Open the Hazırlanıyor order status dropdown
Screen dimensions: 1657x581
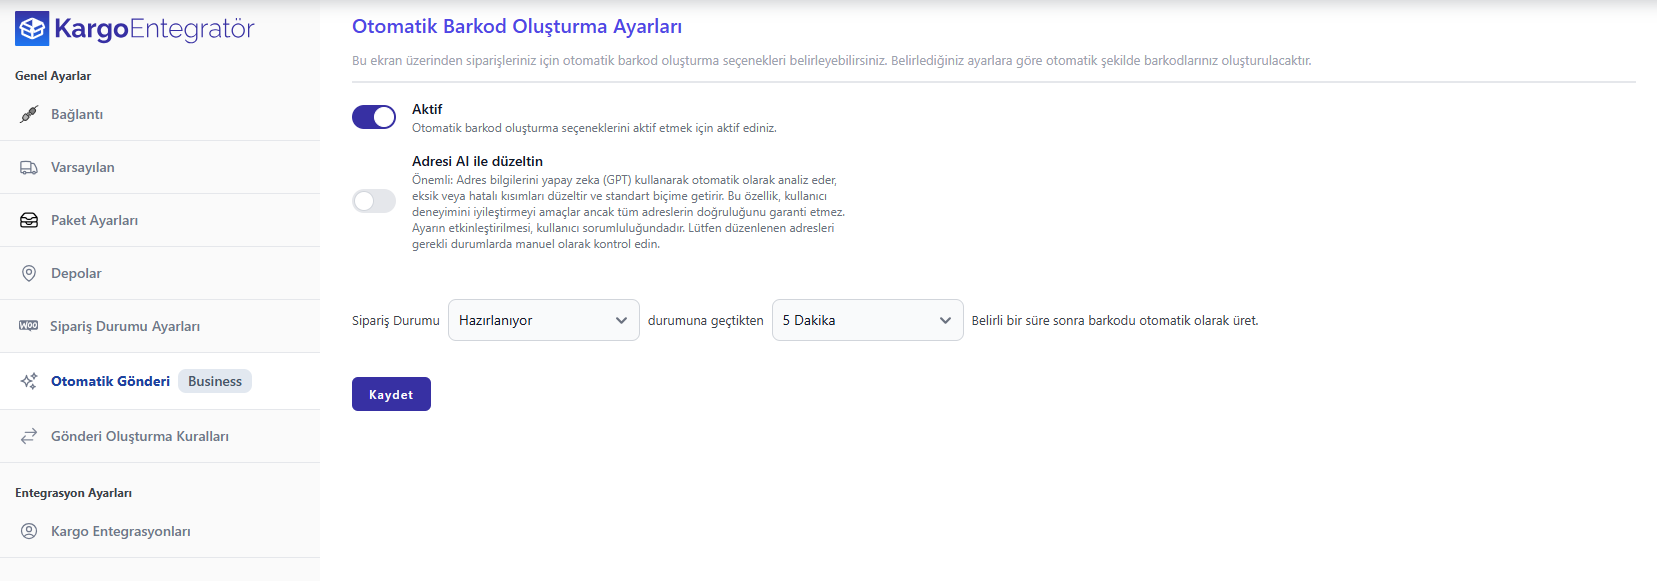pyautogui.click(x=543, y=320)
